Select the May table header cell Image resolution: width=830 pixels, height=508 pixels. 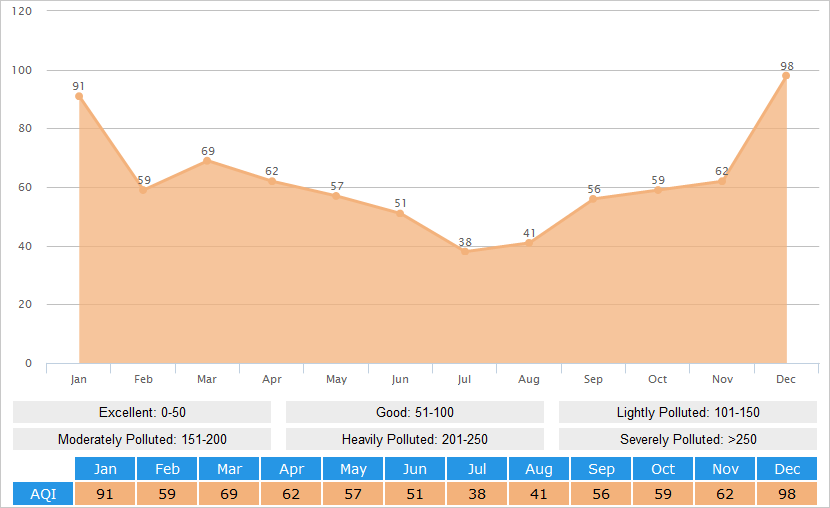coord(353,469)
